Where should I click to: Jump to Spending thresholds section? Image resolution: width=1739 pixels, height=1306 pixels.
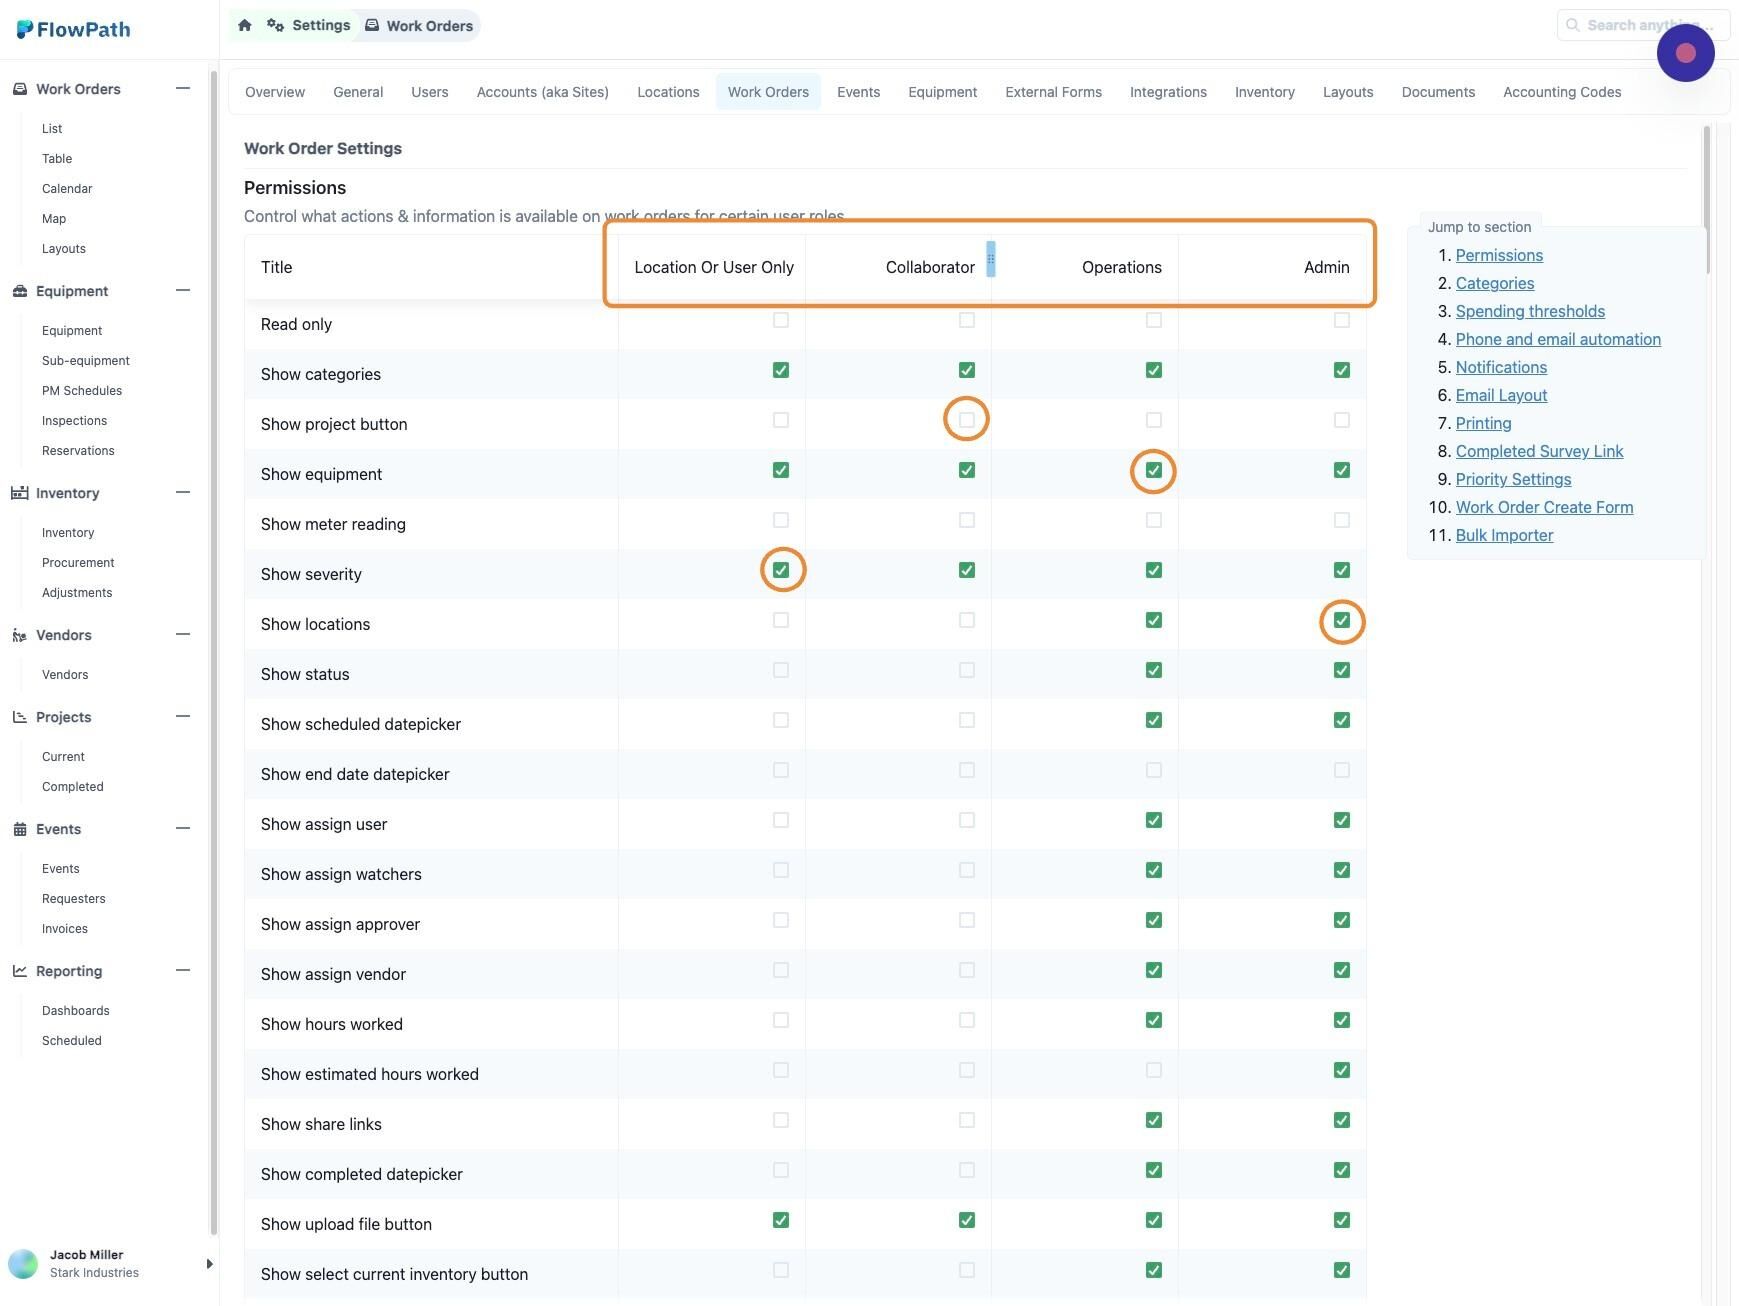click(1529, 311)
